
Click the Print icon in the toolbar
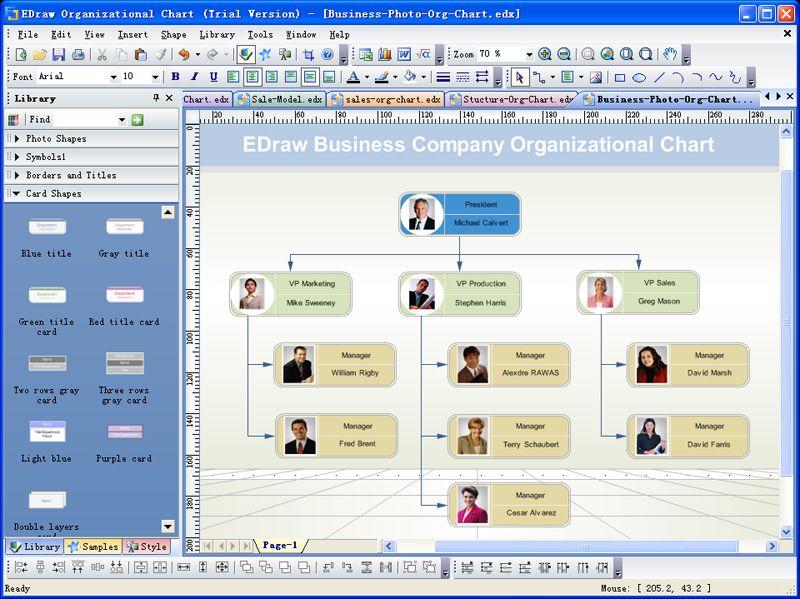tap(78, 54)
